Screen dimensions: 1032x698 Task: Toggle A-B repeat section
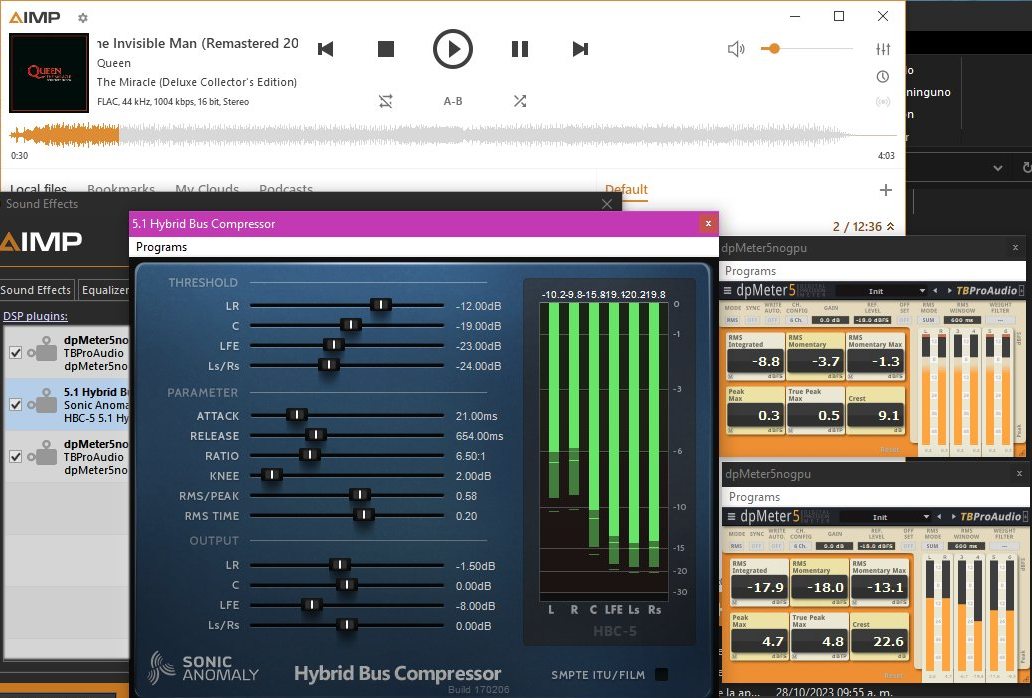(x=453, y=101)
